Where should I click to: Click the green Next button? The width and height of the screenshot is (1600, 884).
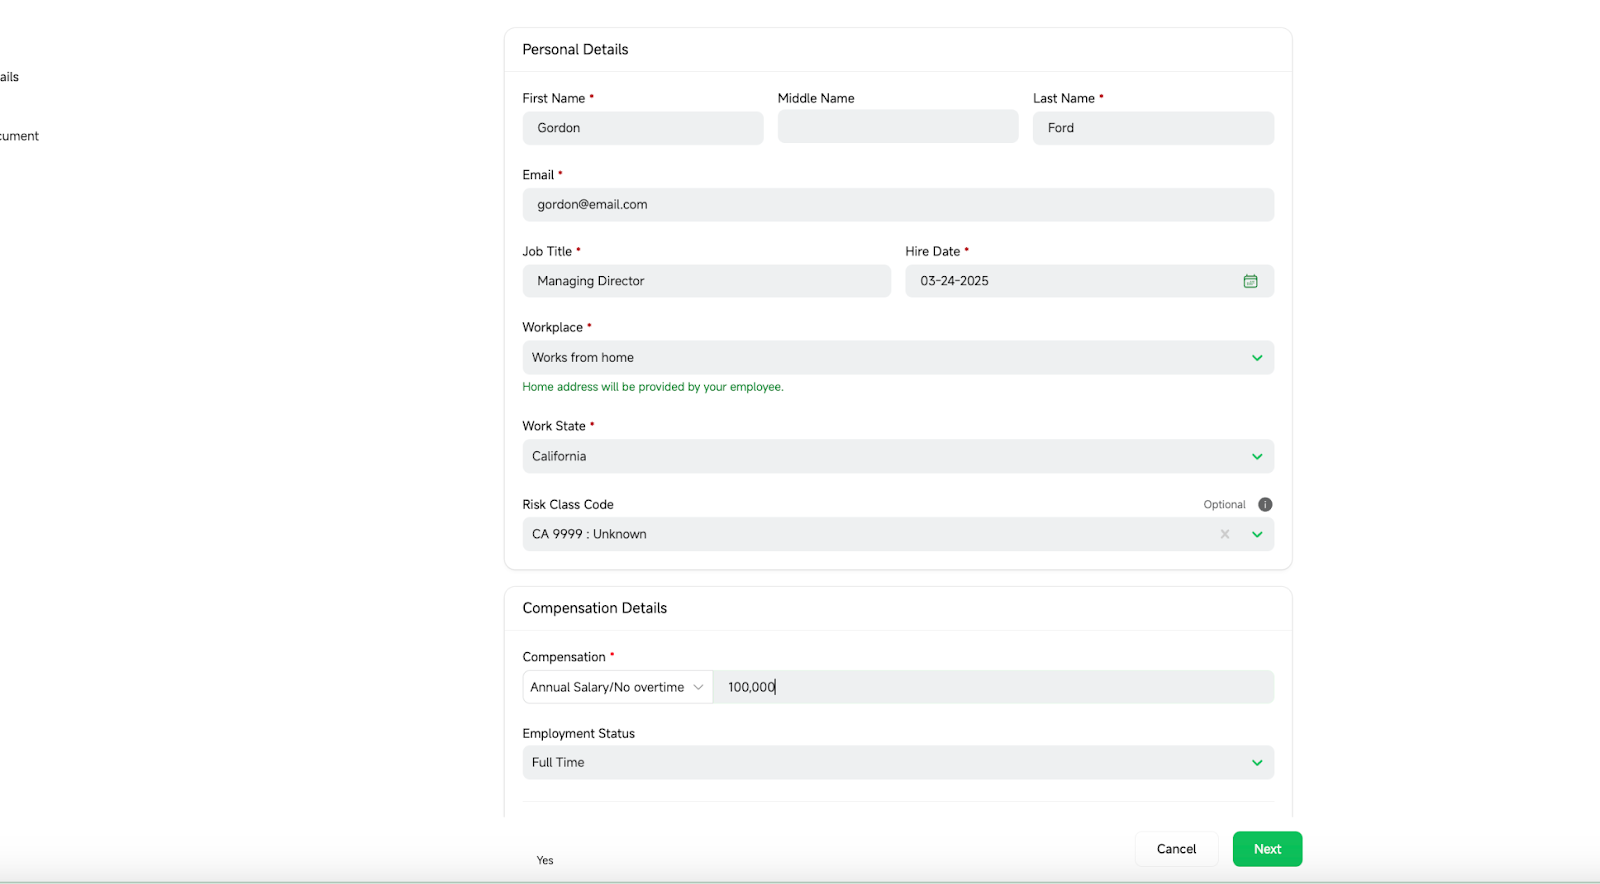tap(1267, 849)
